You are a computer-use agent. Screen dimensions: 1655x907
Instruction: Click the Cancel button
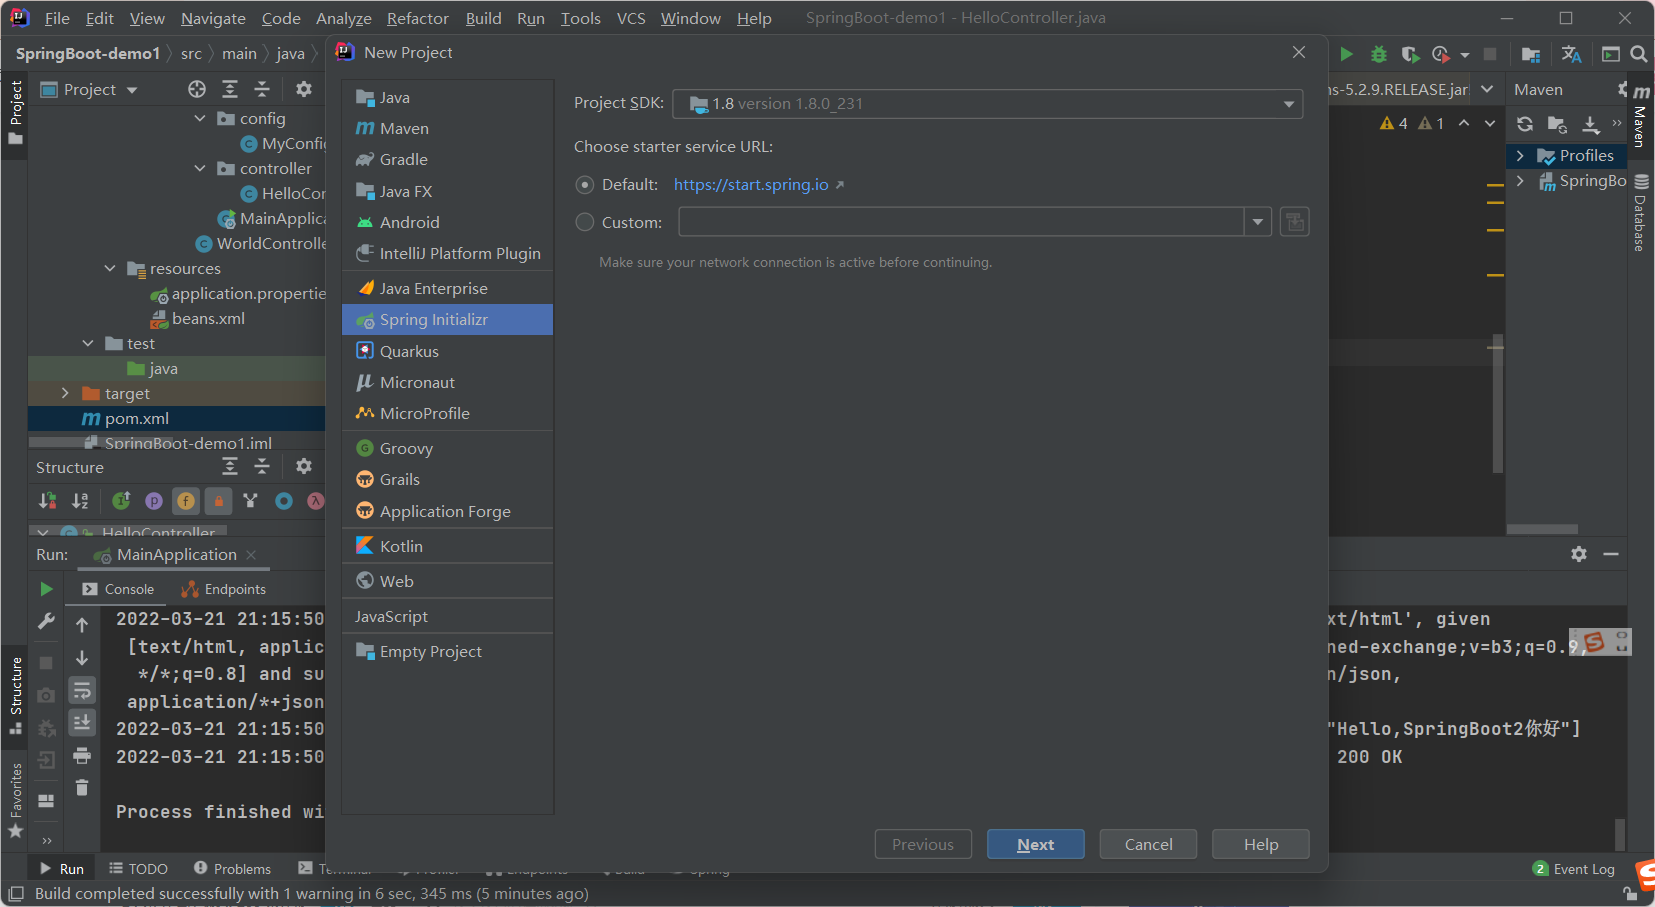point(1148,844)
